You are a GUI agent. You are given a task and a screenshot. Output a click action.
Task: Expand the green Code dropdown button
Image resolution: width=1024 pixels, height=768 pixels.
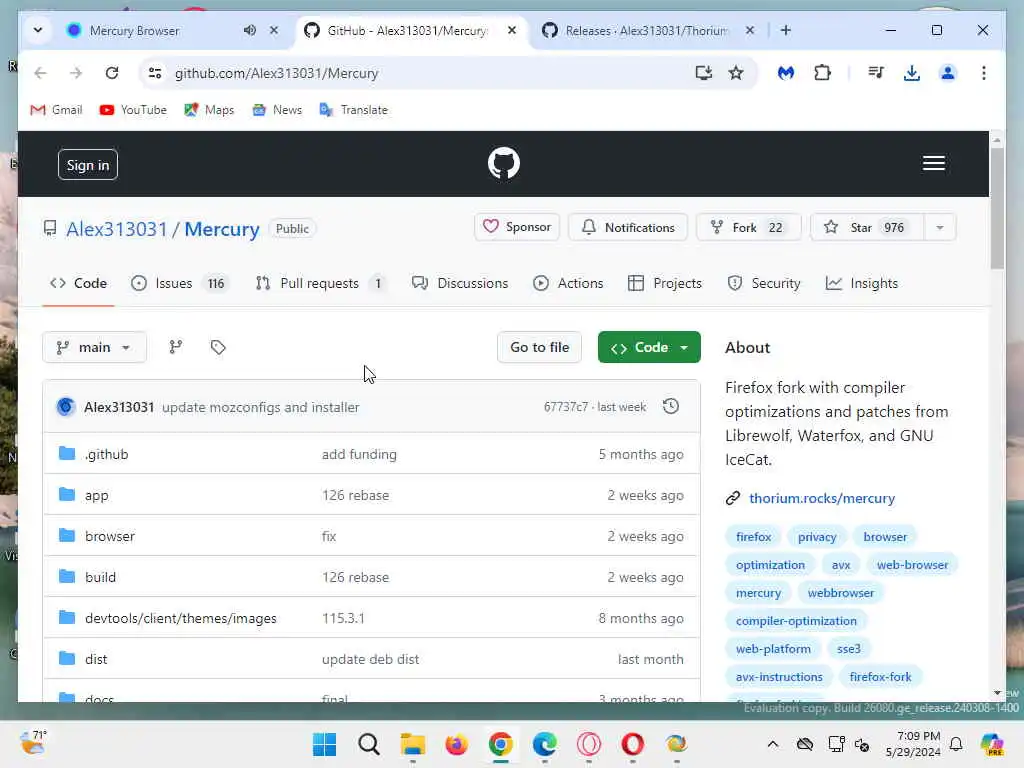(649, 347)
